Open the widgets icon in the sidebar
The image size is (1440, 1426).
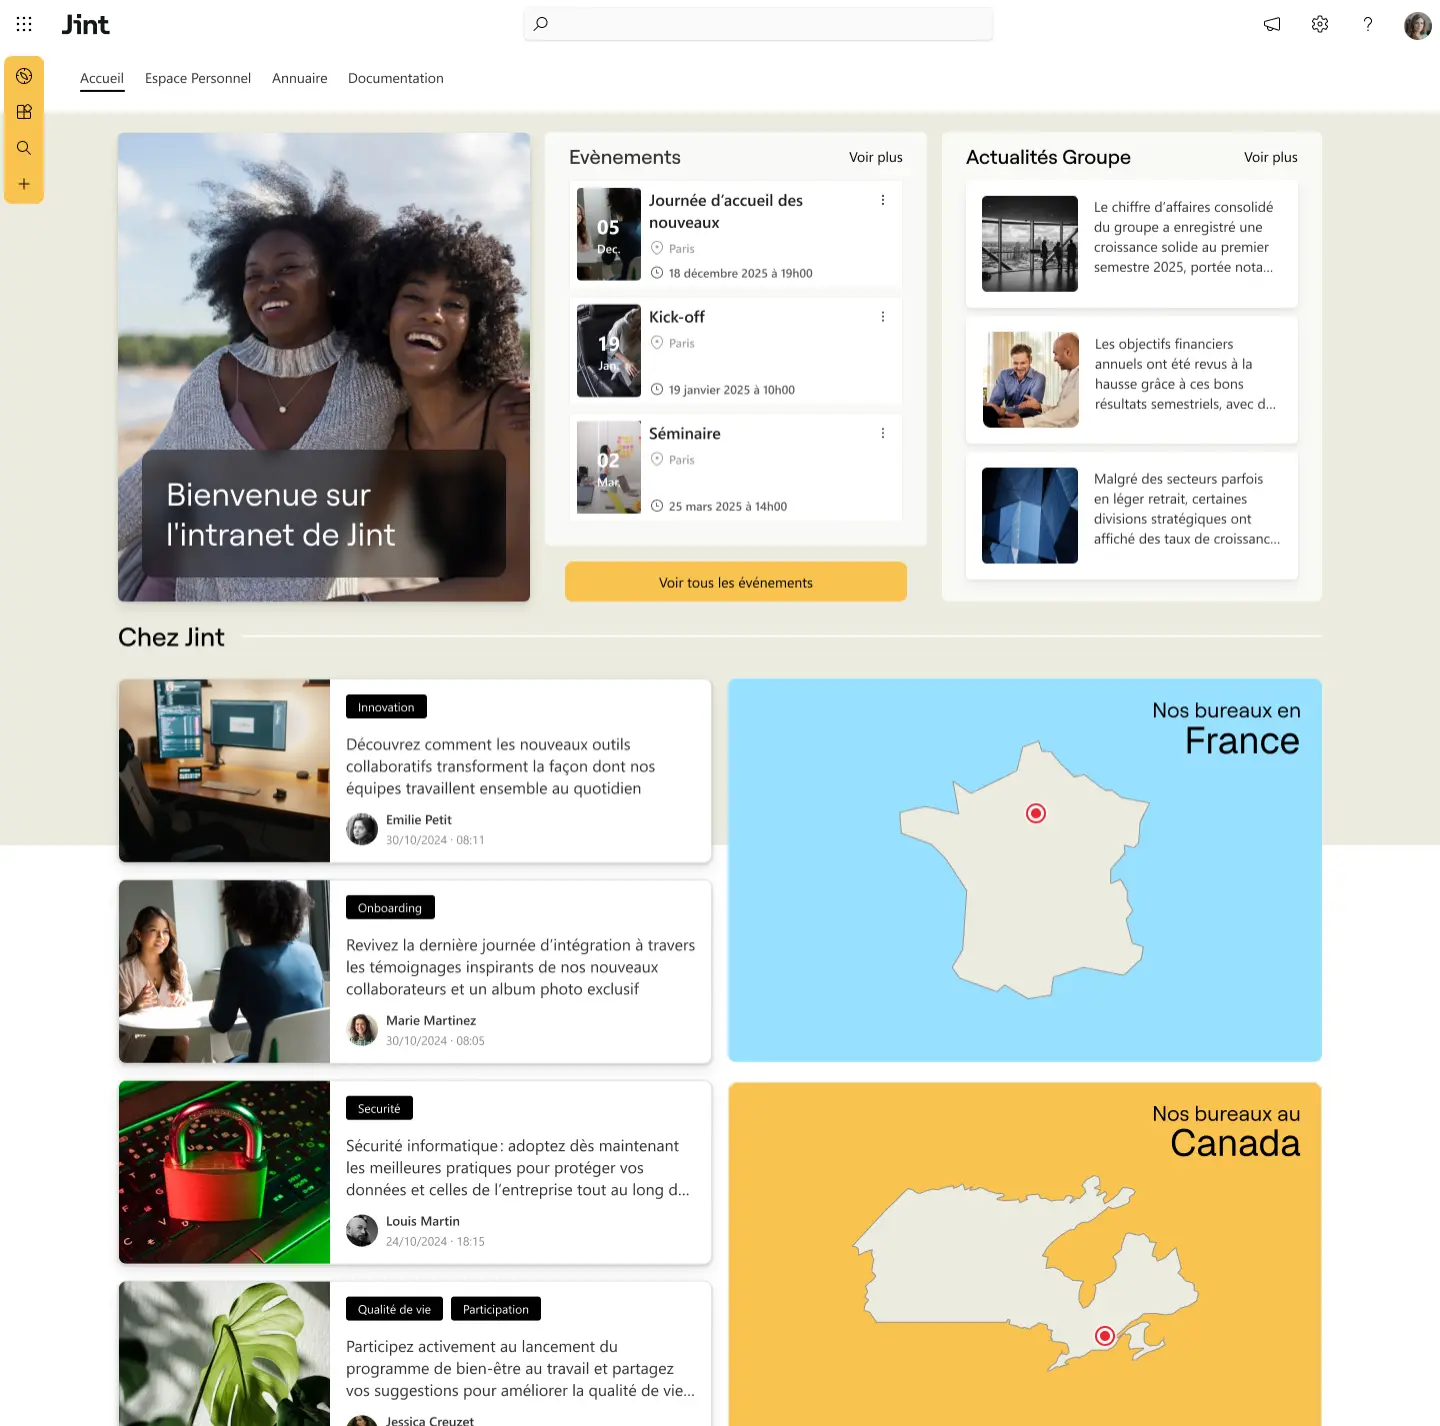[24, 111]
